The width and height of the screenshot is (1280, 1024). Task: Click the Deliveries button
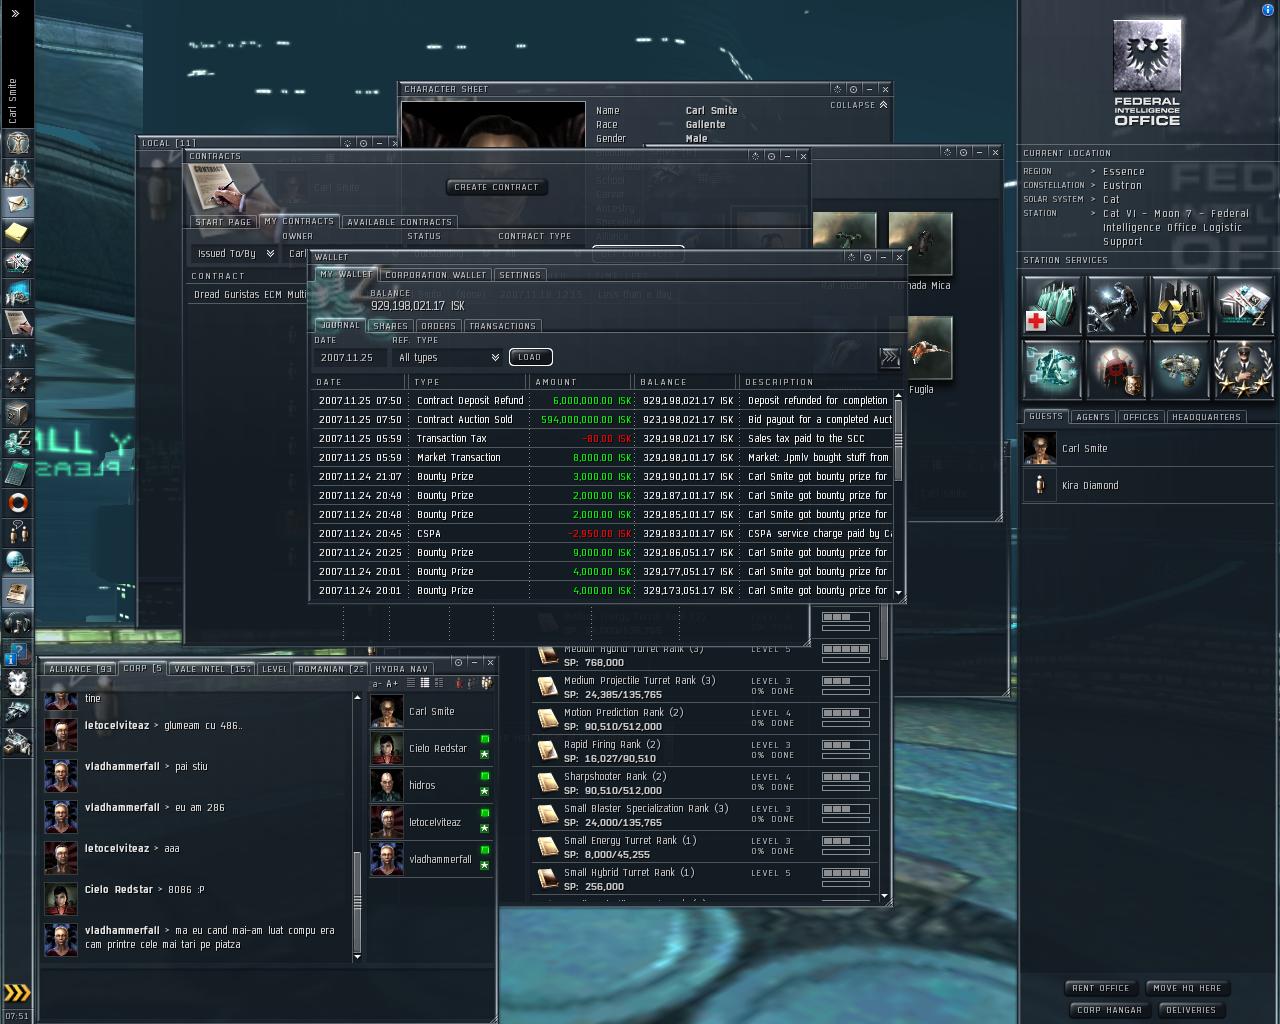[1191, 1010]
